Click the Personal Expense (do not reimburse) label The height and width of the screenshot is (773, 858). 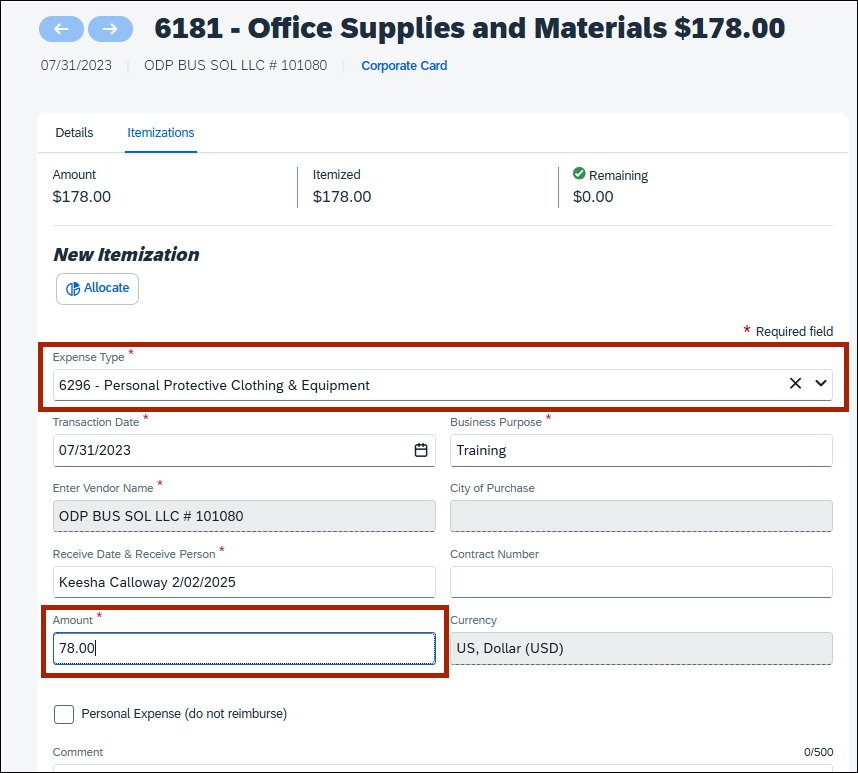click(x=184, y=714)
